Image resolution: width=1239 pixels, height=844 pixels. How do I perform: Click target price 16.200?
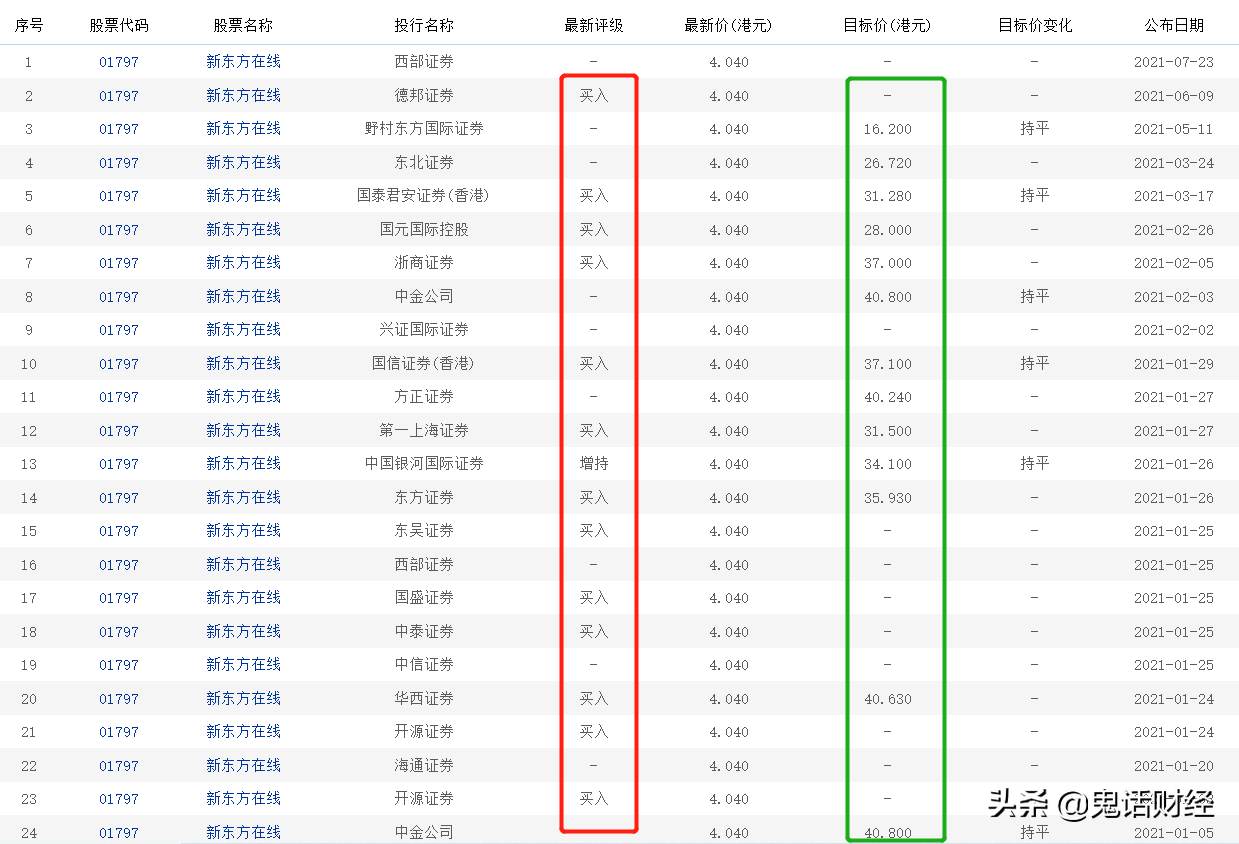click(x=887, y=129)
